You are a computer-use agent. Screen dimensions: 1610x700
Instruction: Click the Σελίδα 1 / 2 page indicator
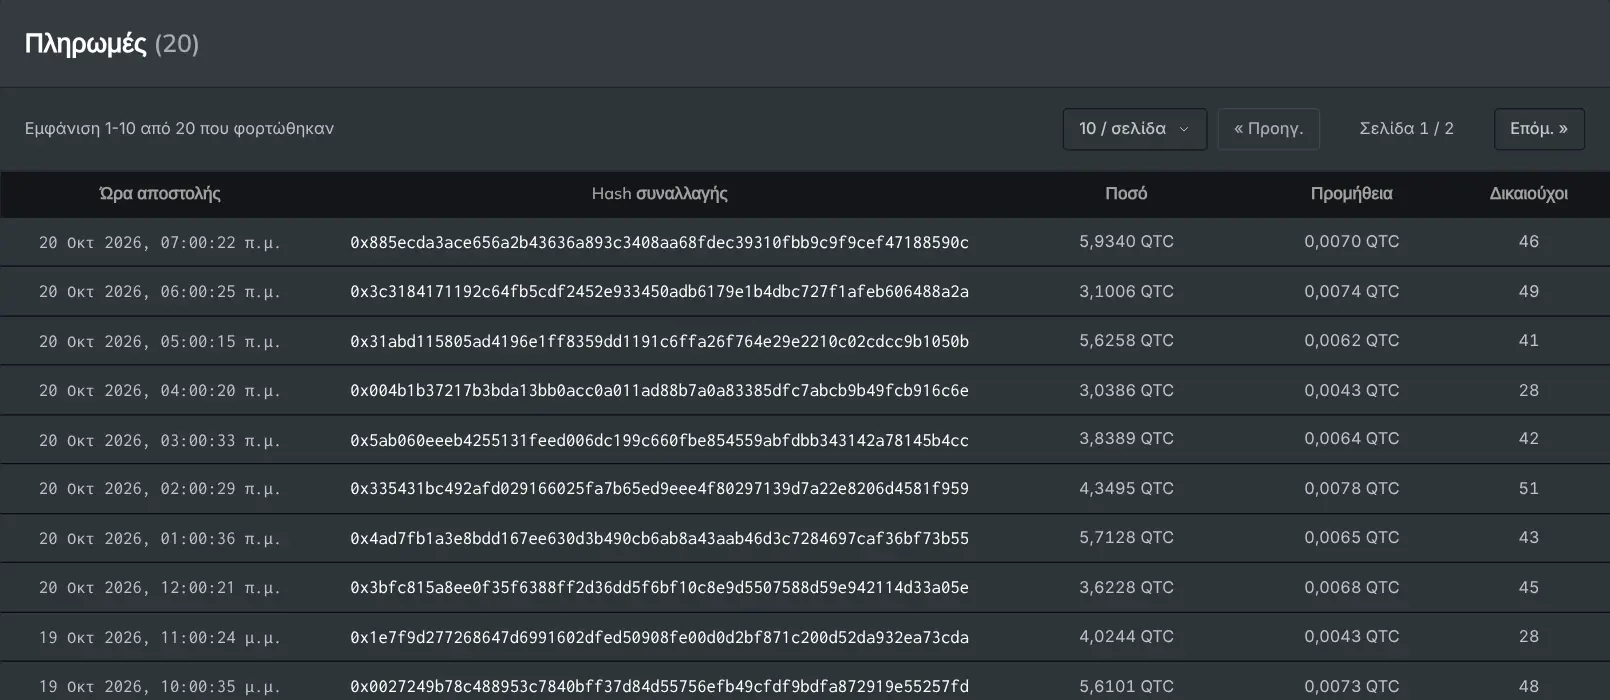click(x=1406, y=129)
